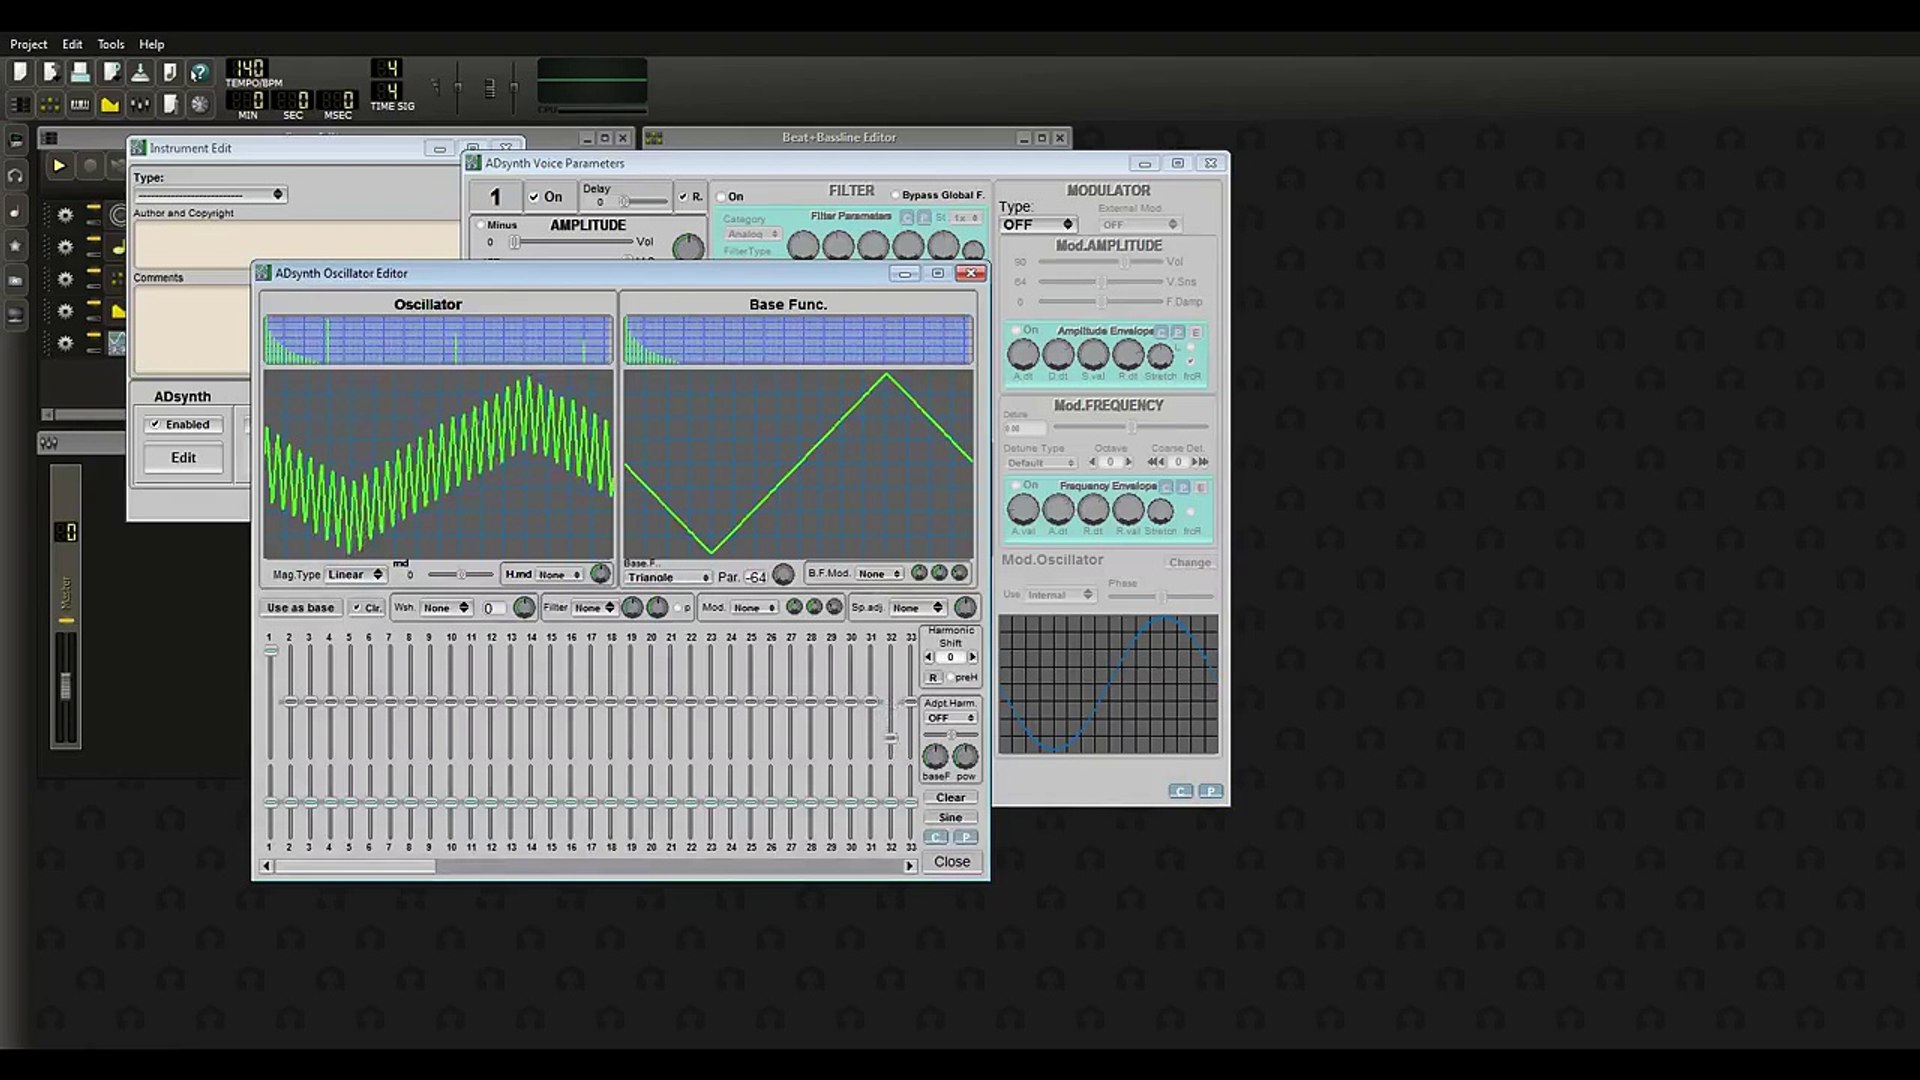
Task: Open the My Samples headphones sidebar icon
Action: tap(15, 176)
